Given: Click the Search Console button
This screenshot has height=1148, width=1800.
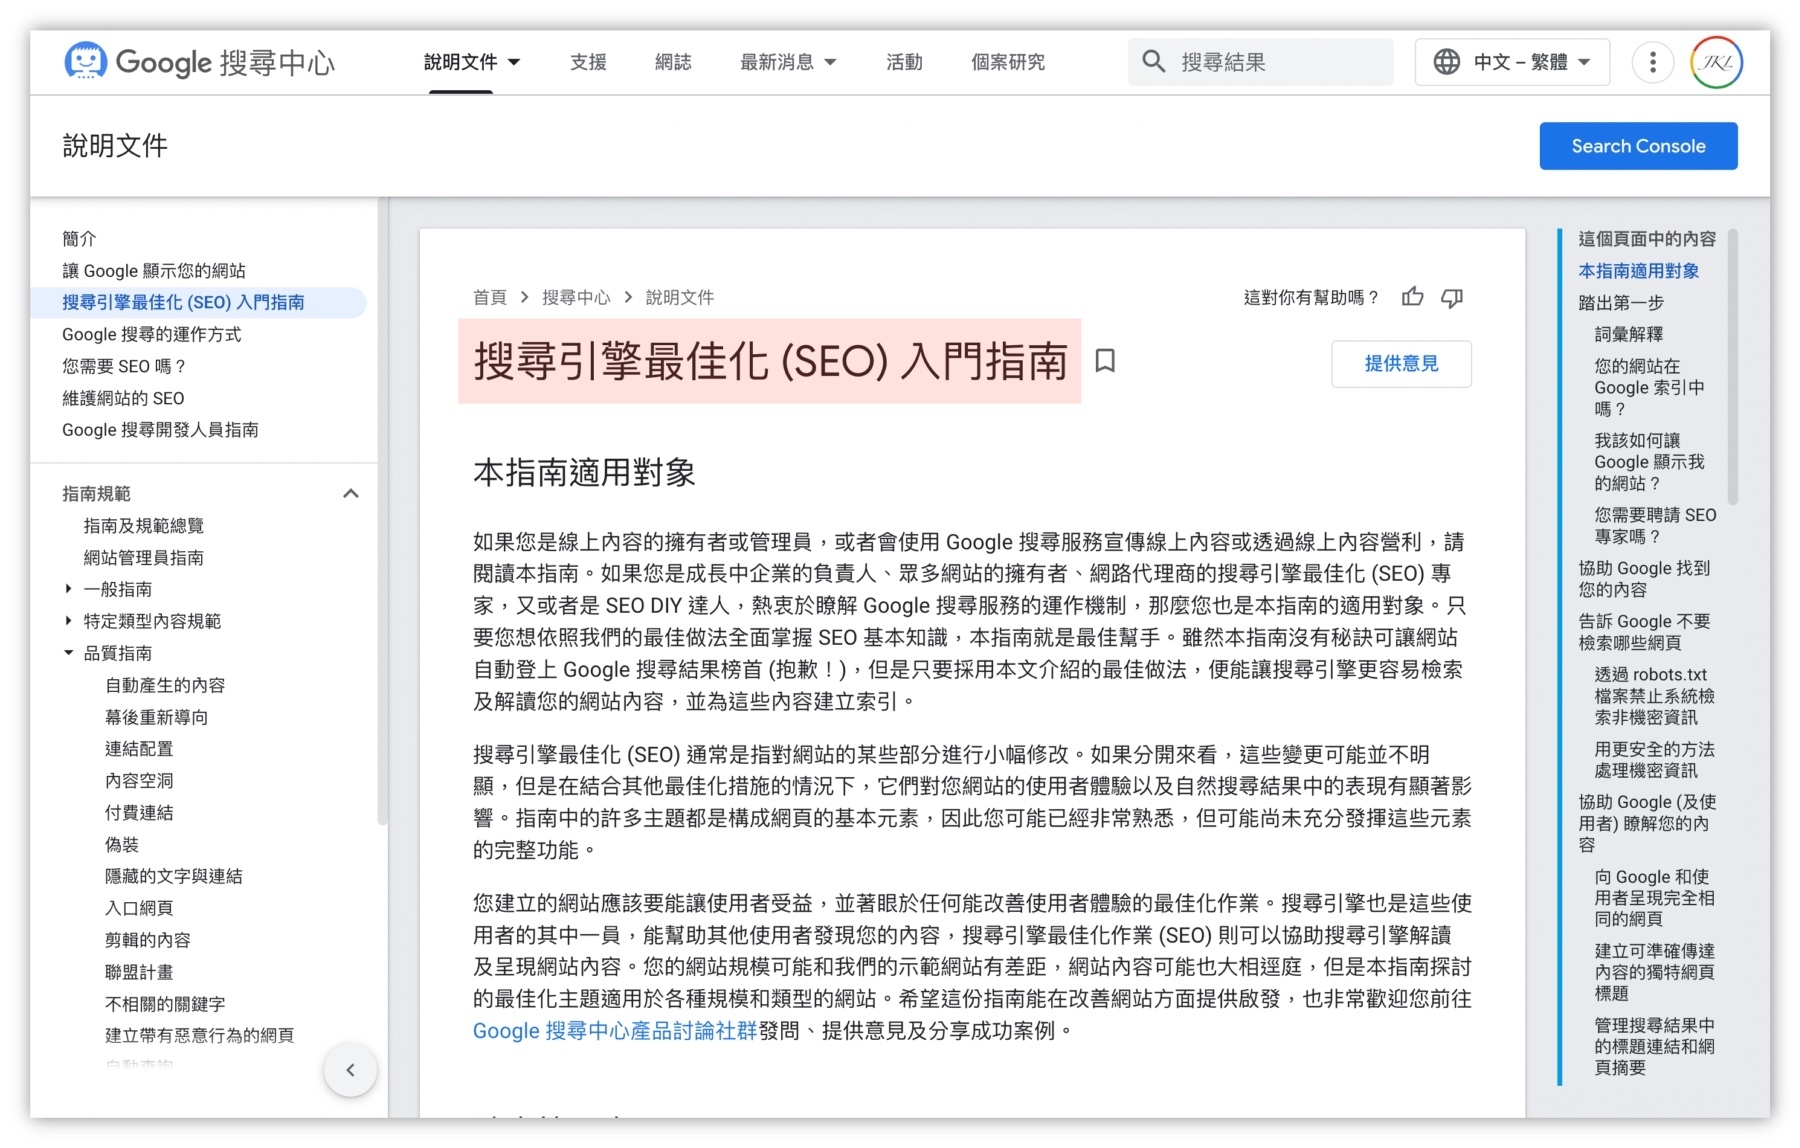Looking at the screenshot, I should pyautogui.click(x=1638, y=146).
